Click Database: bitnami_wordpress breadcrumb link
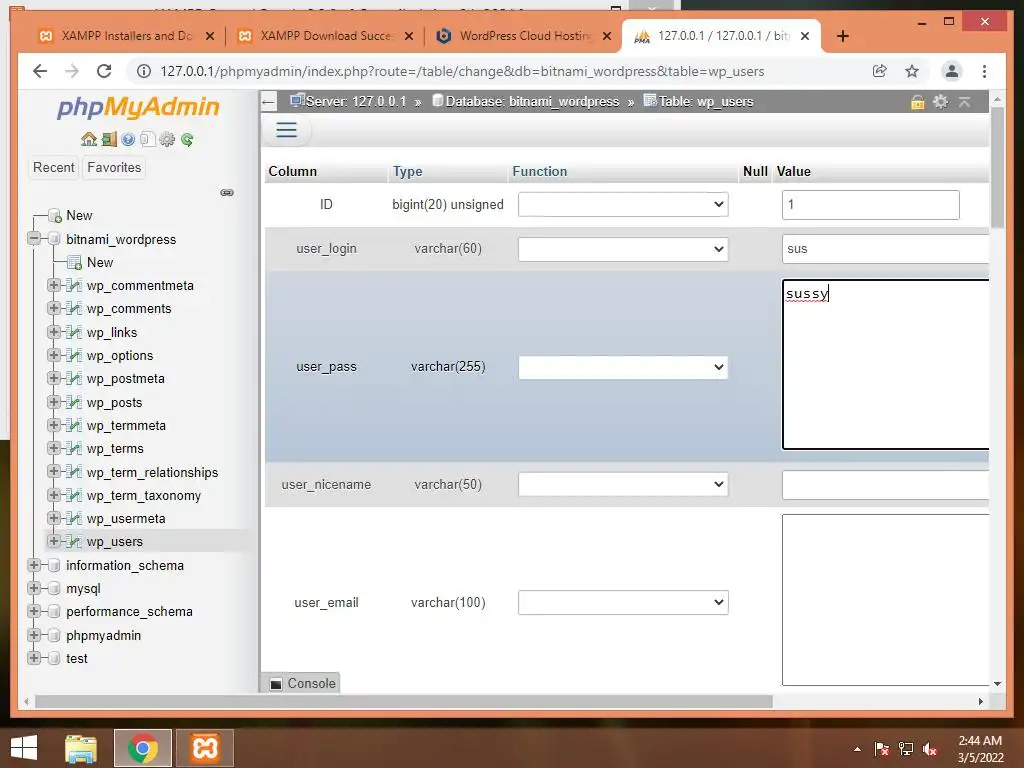Image resolution: width=1024 pixels, height=768 pixels. [532, 102]
